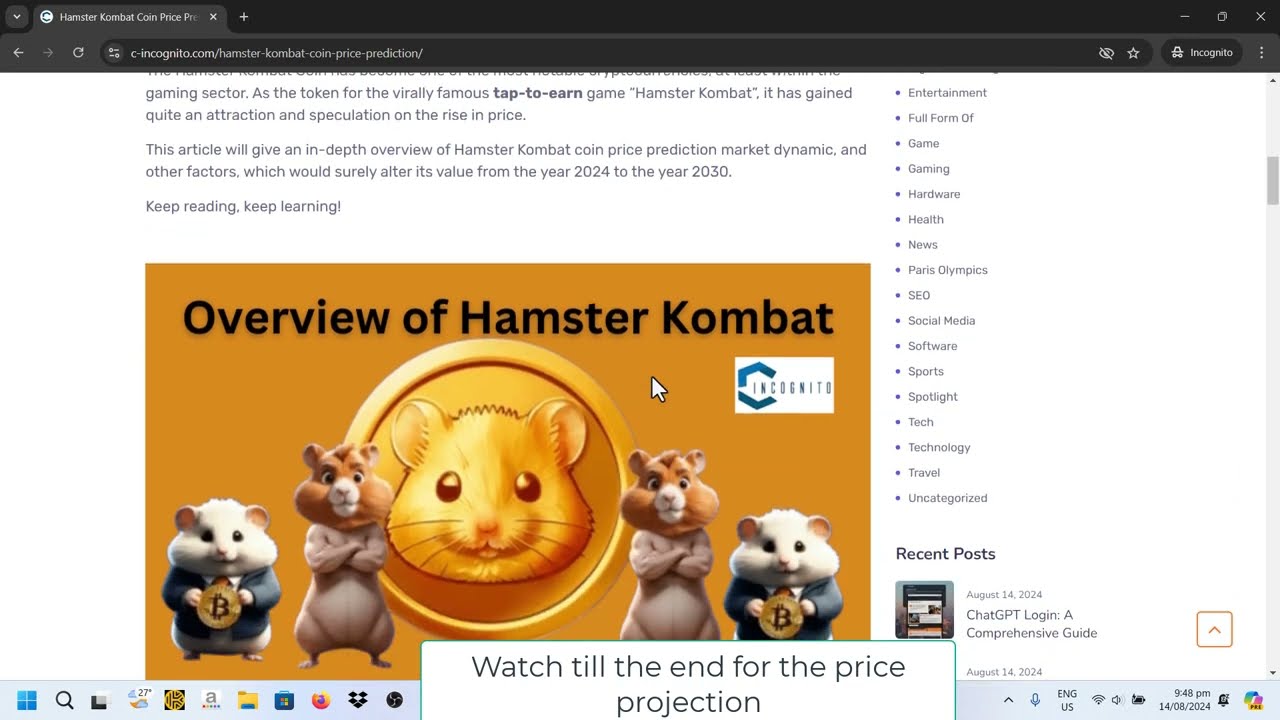Open the Keeper app in taskbar
Screen dimensions: 1280x720
point(174,700)
